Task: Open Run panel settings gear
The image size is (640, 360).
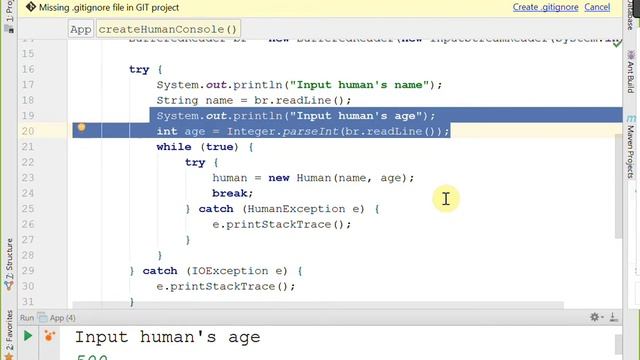Action: [x=595, y=317]
